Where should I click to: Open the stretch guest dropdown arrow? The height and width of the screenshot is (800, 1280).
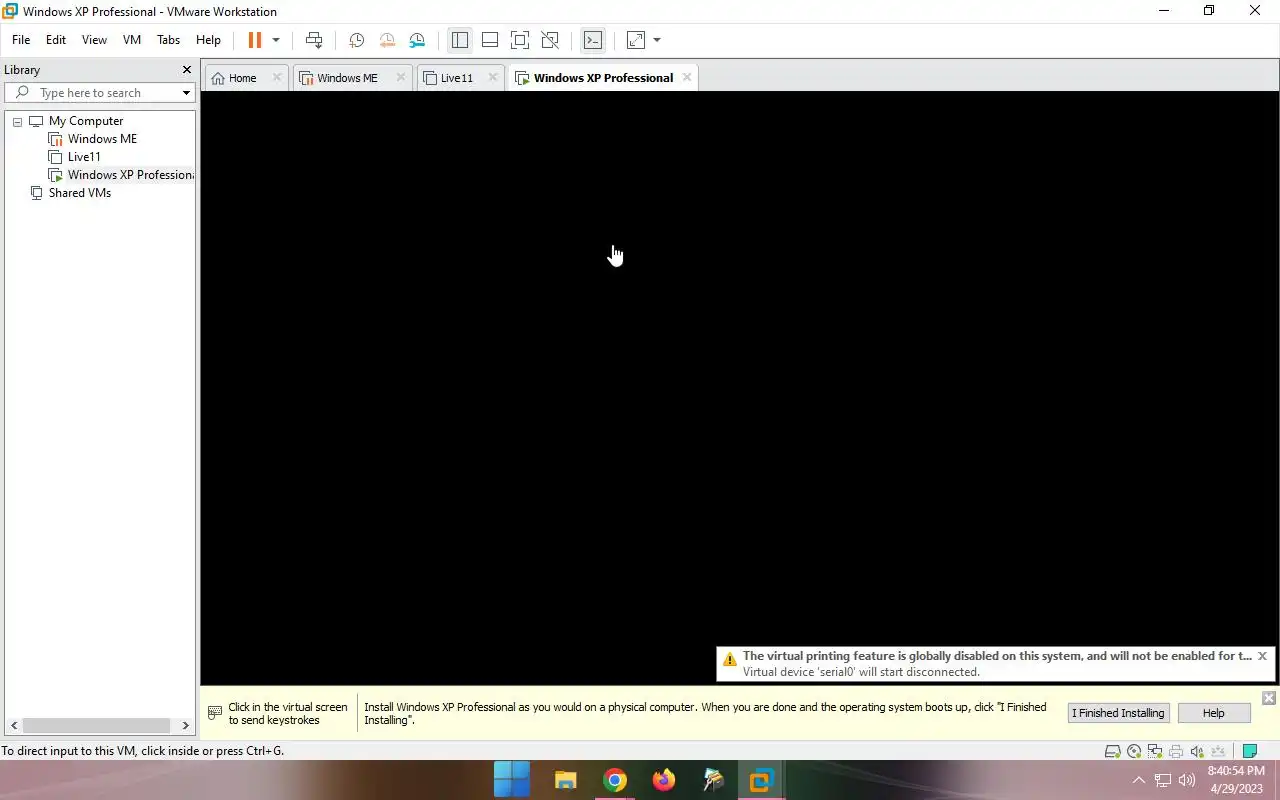657,40
